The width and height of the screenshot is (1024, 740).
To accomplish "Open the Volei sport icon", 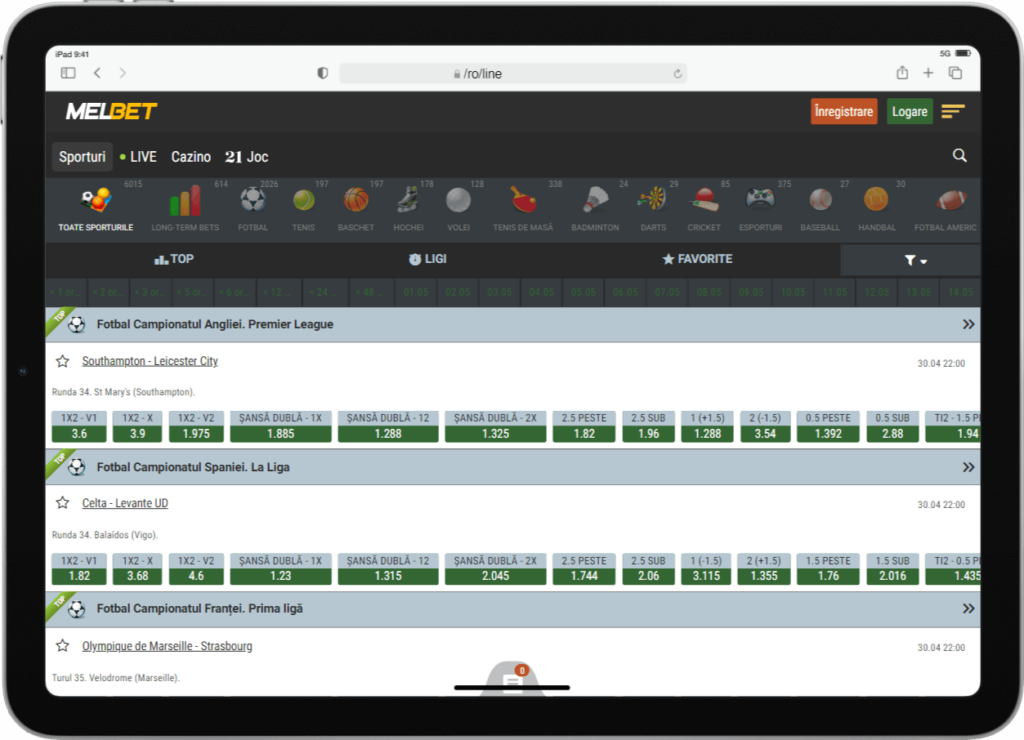I will pyautogui.click(x=458, y=200).
